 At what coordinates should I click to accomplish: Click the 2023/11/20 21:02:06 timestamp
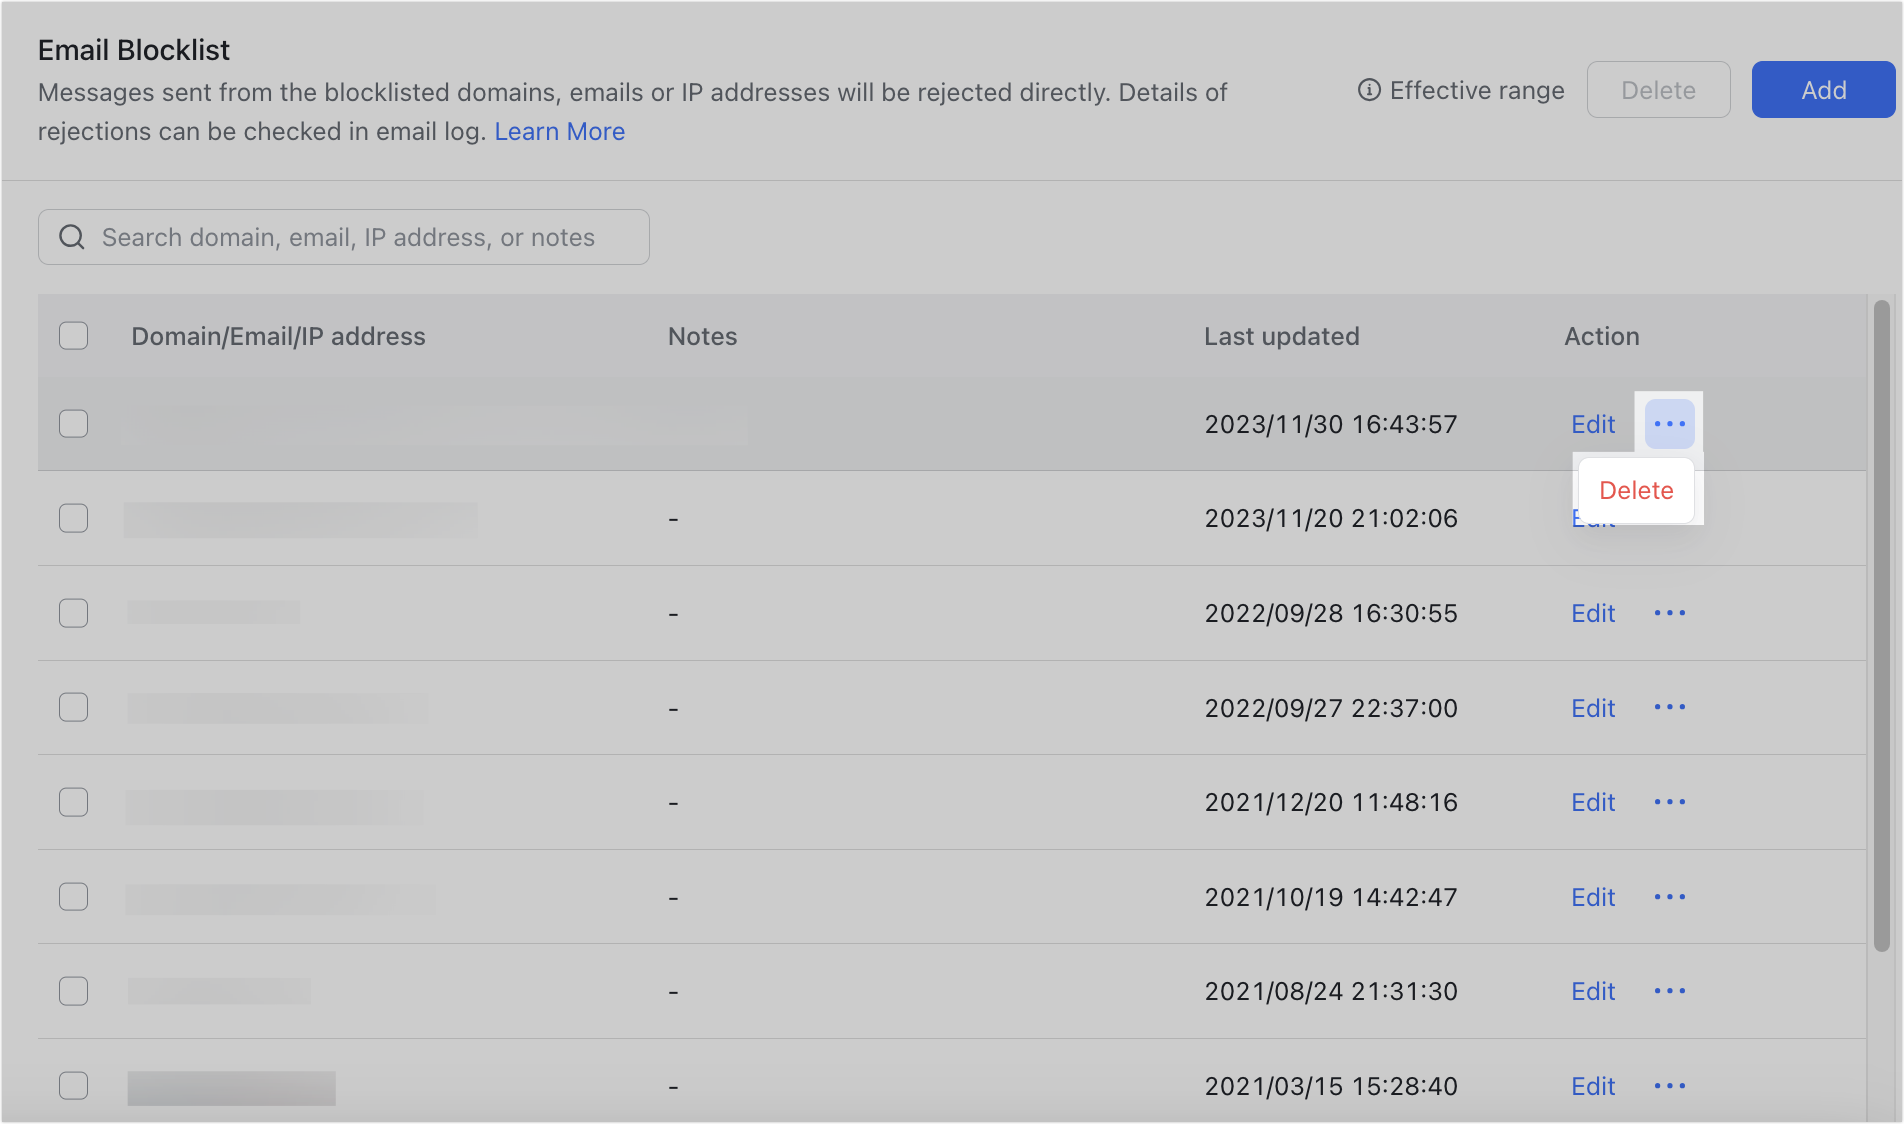coord(1331,518)
